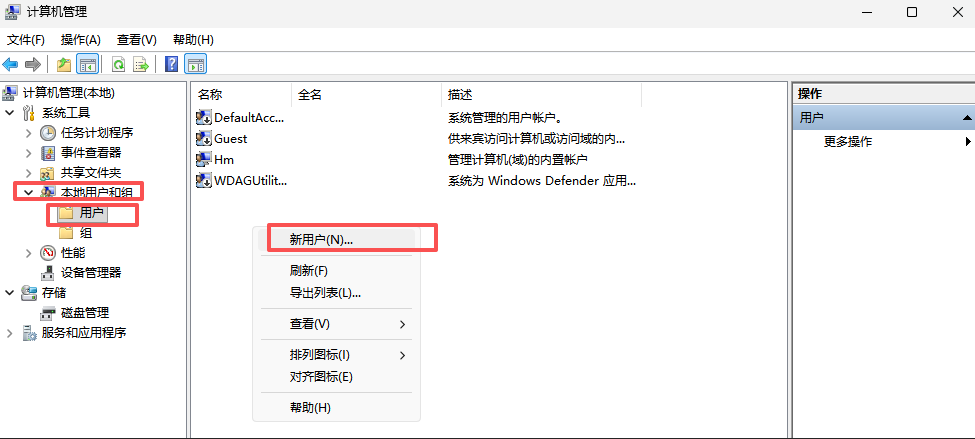
Task: Click 更多操作 in the actions pane
Action: (848, 142)
